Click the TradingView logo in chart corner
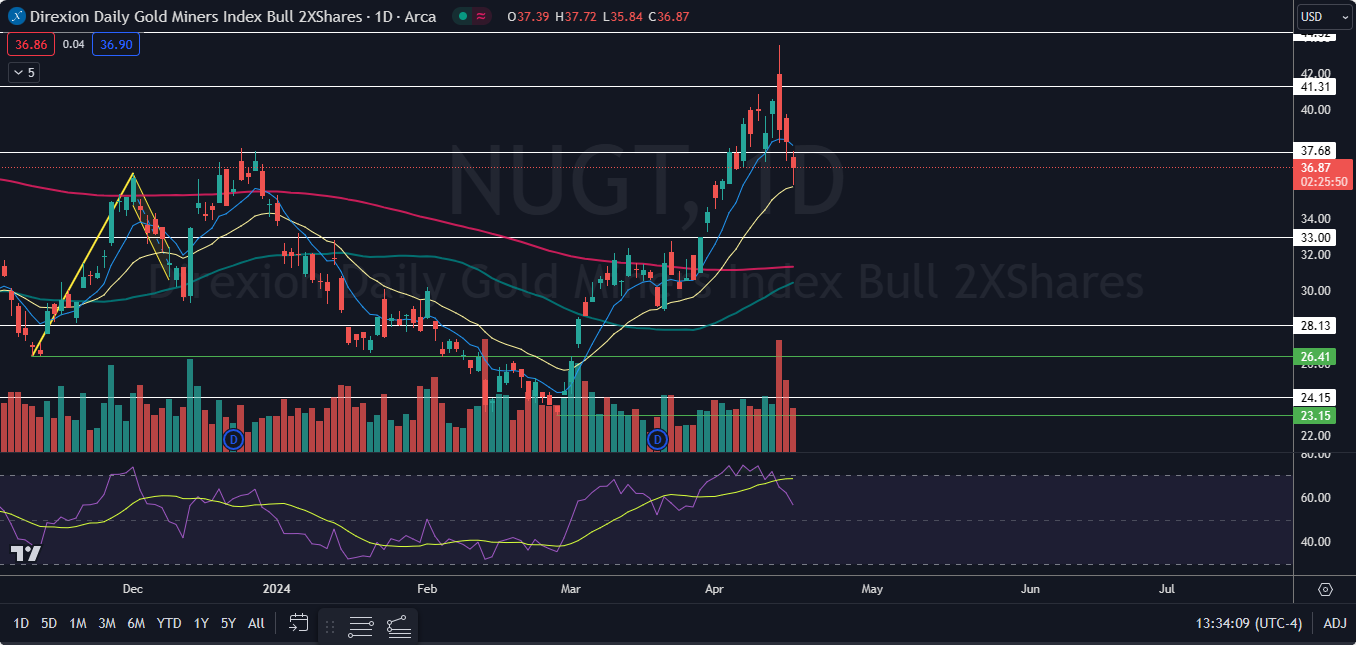The height and width of the screenshot is (645, 1356). click(x=25, y=553)
